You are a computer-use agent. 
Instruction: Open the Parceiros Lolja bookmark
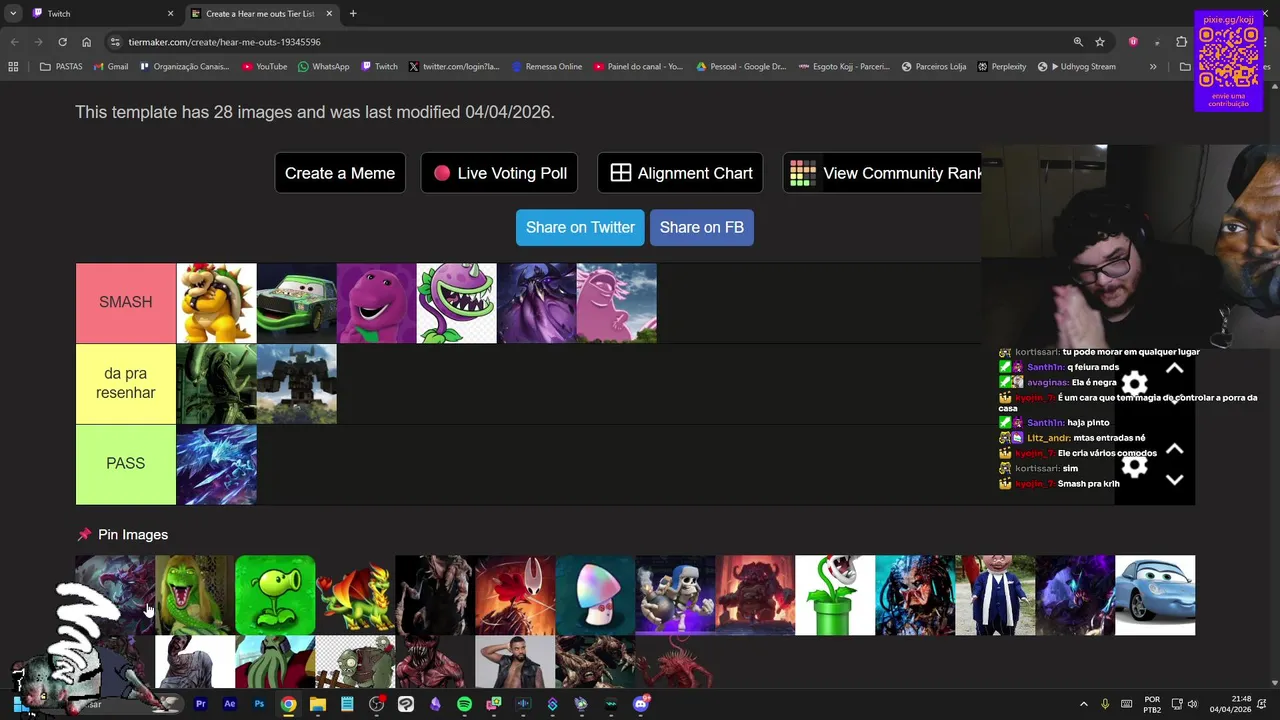pyautogui.click(x=934, y=67)
